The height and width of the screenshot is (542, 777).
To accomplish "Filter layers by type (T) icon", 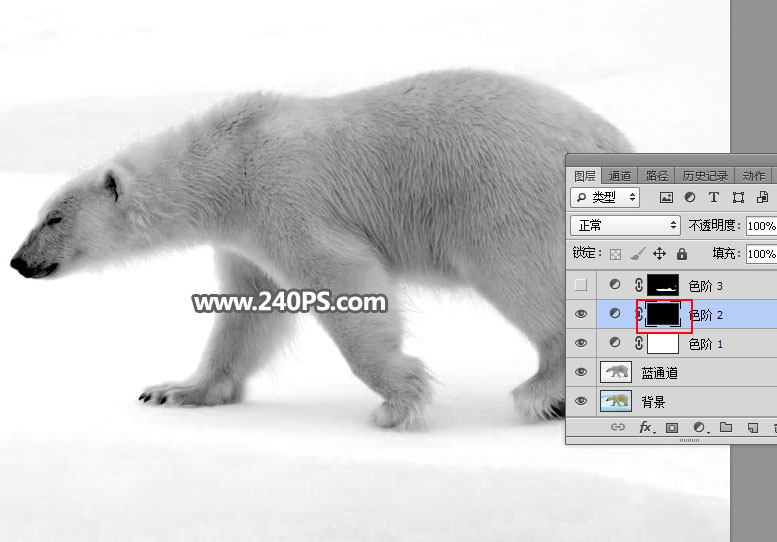I will pos(714,197).
